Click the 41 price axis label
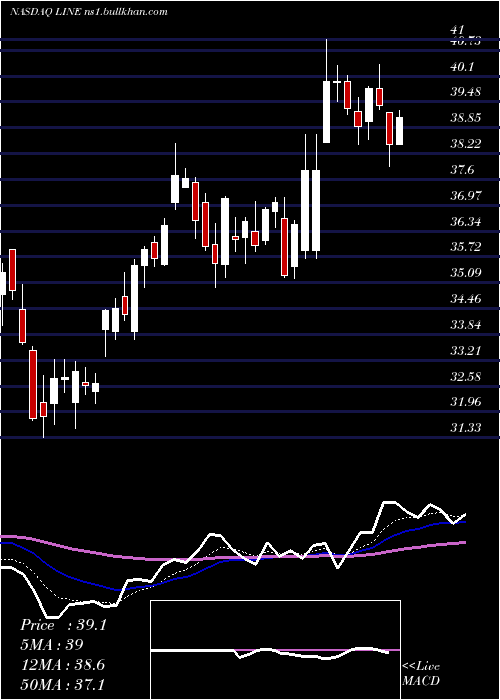This screenshot has height=700, width=500. pos(456,30)
